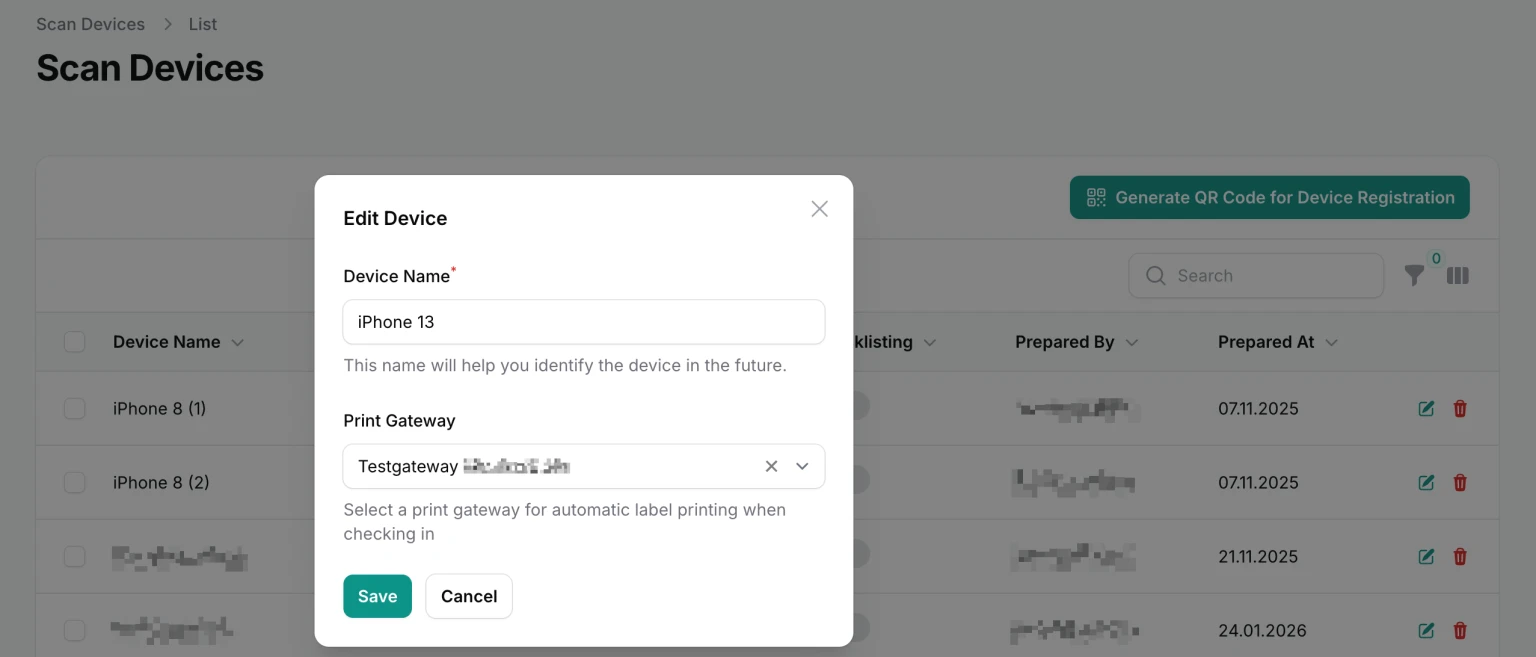Expand the Print Gateway dropdown
Screen dimensions: 1536x657
click(802, 466)
